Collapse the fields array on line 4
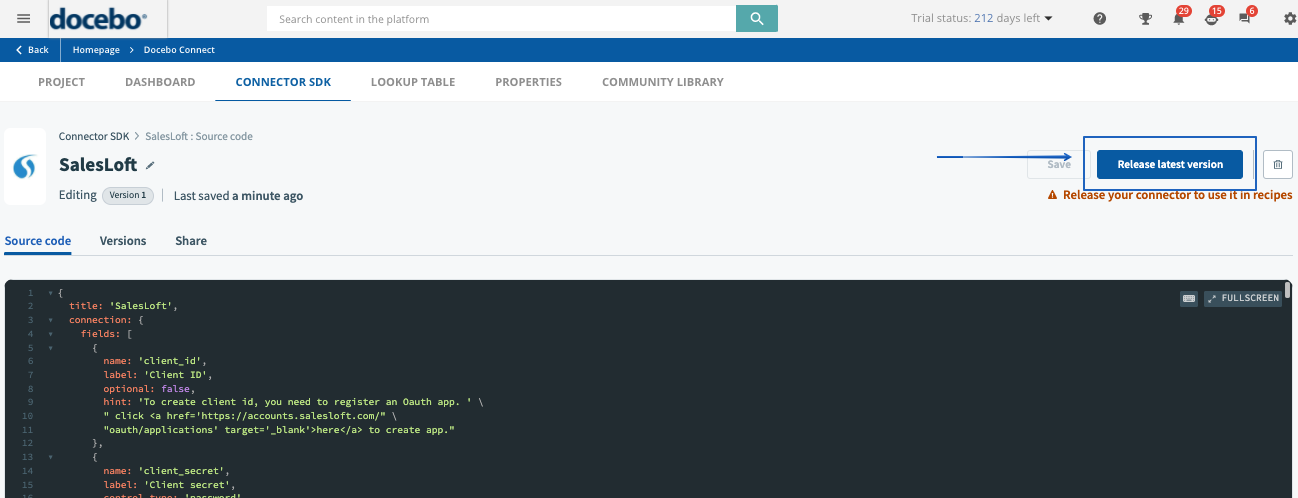The height and width of the screenshot is (498, 1298). [x=50, y=333]
